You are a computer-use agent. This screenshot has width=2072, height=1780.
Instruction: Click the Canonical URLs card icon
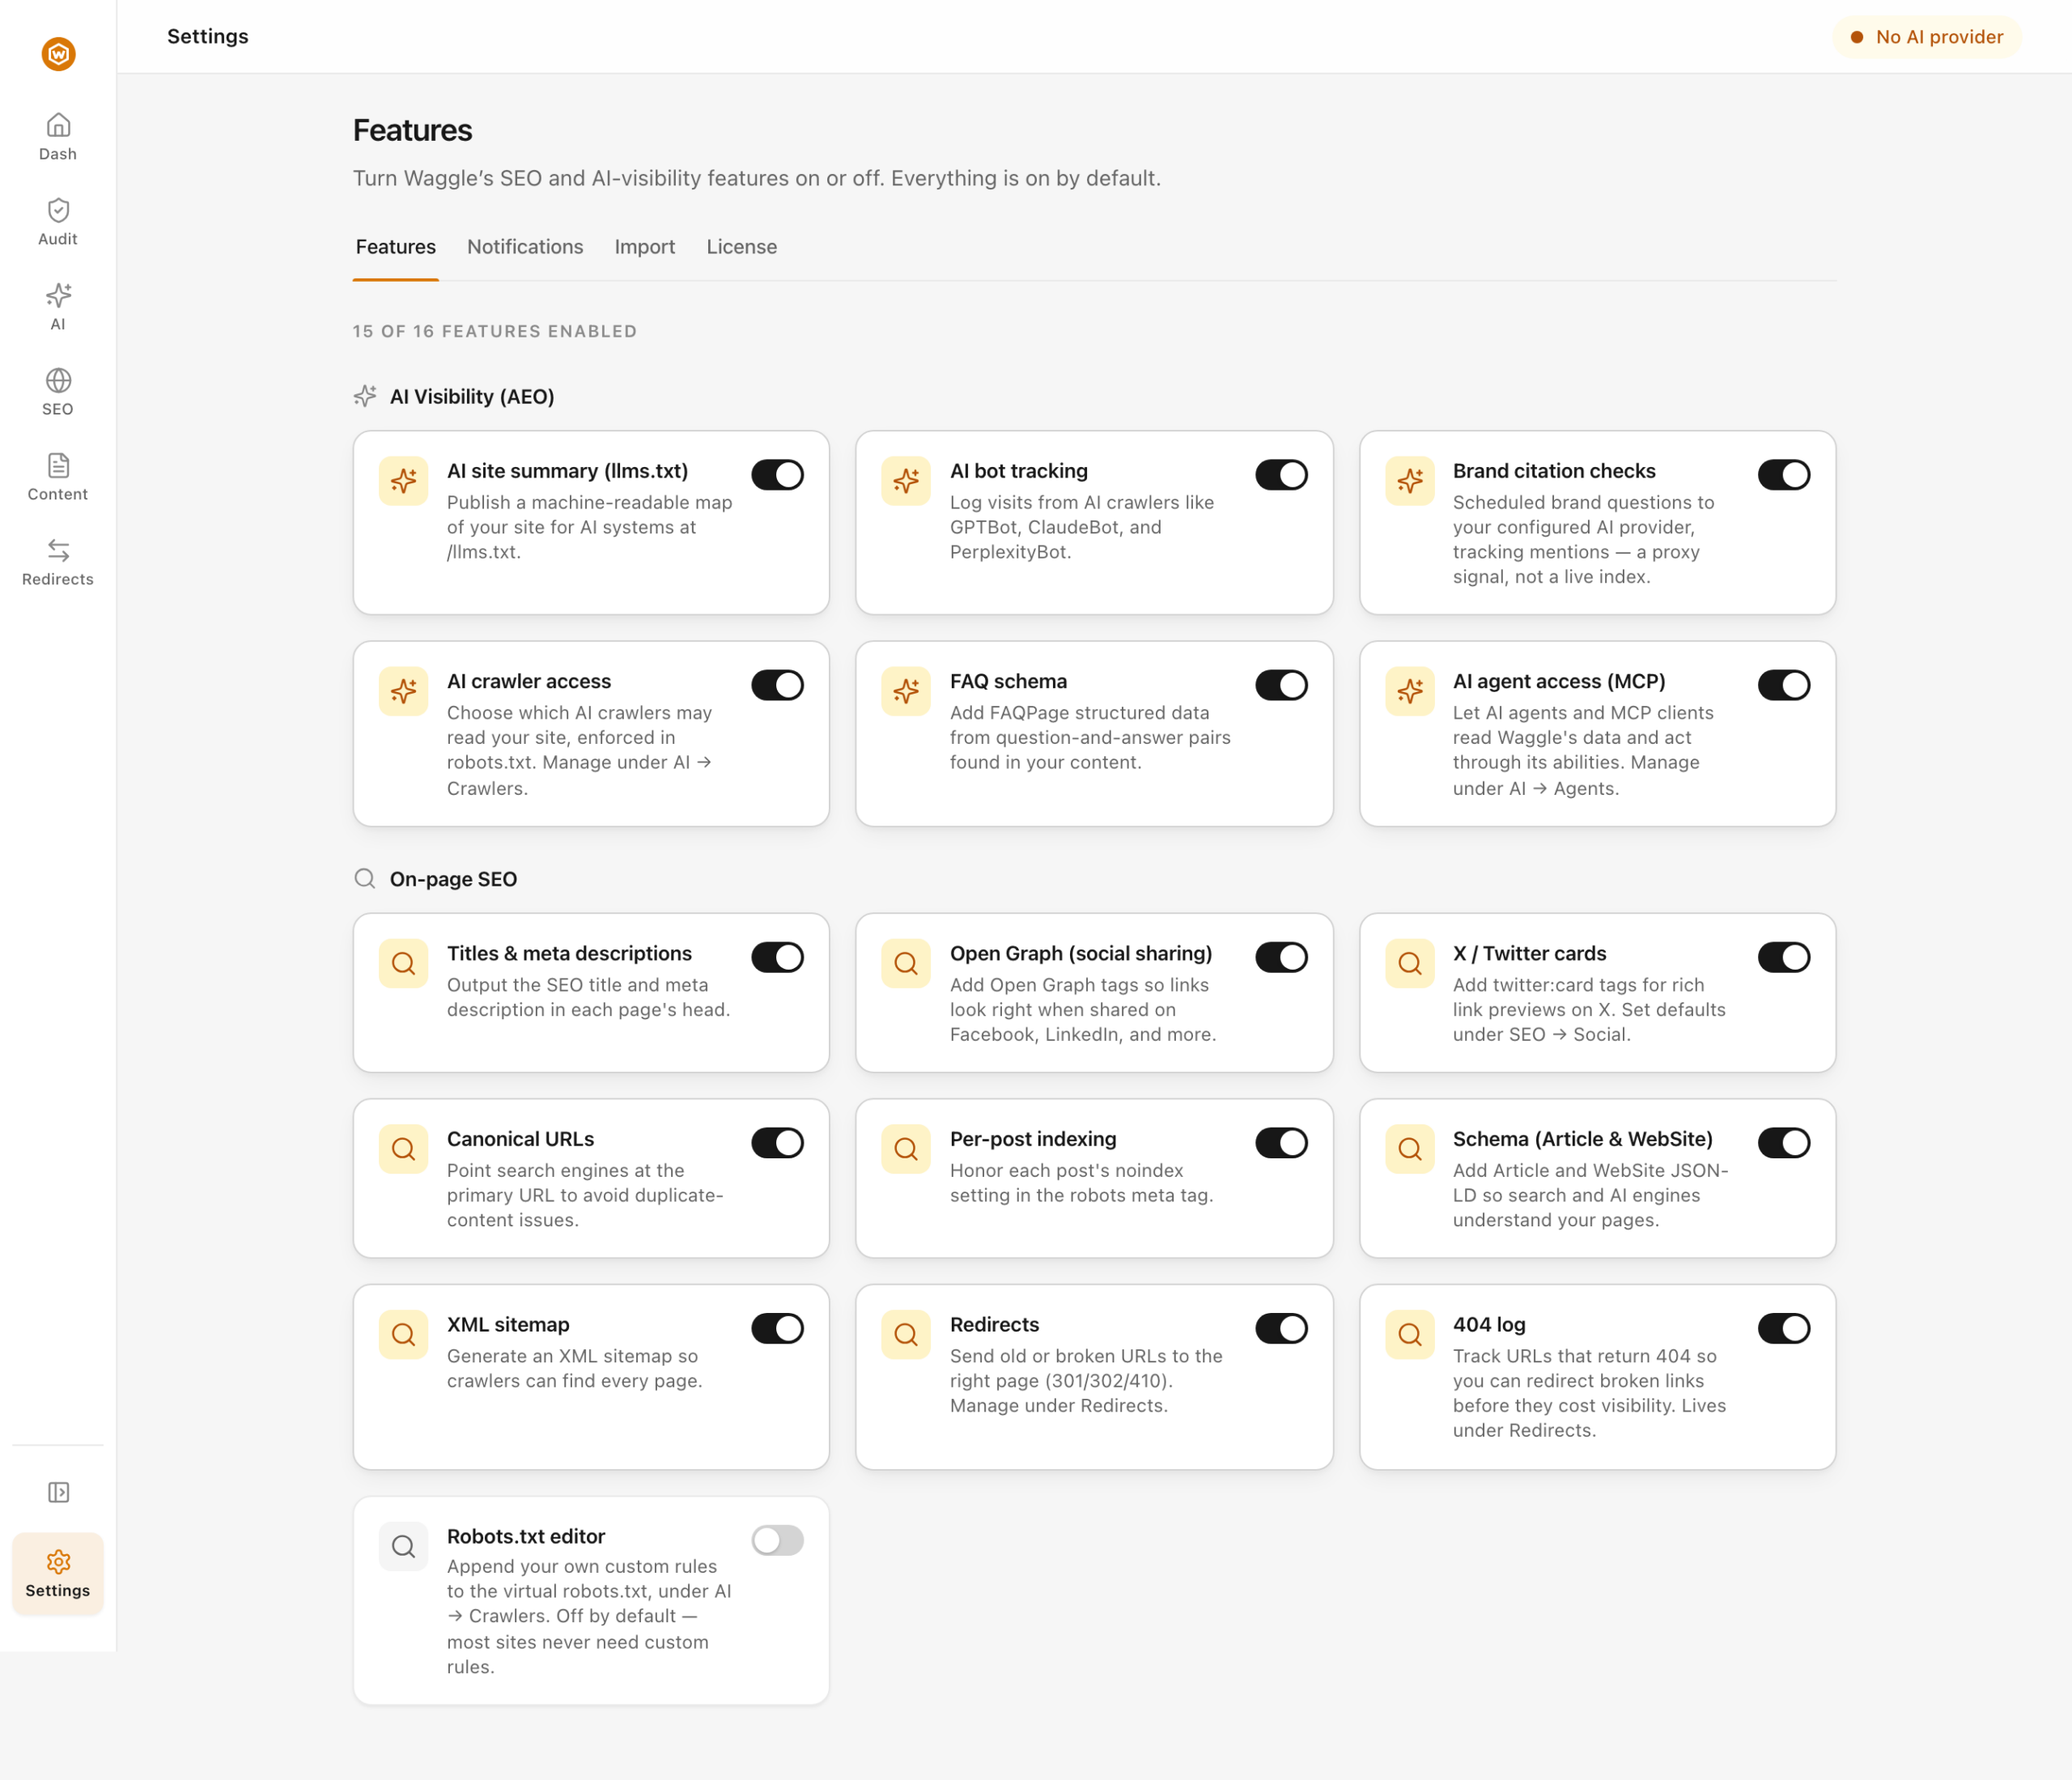[403, 1149]
